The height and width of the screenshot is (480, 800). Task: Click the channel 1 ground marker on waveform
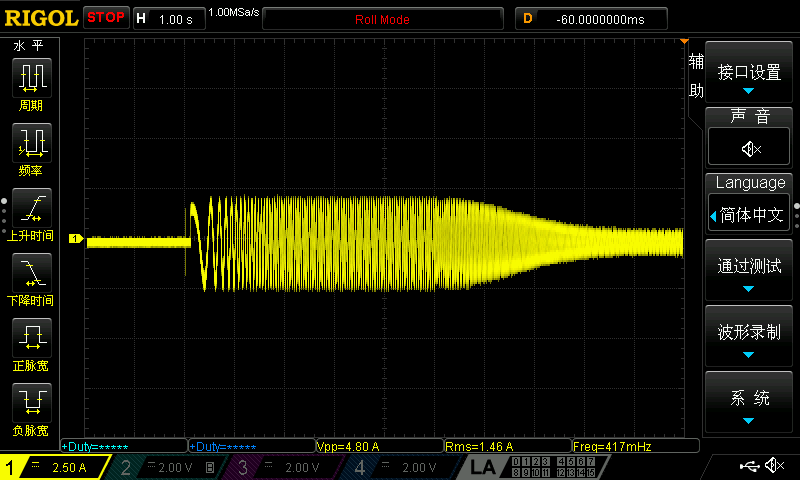tap(76, 238)
